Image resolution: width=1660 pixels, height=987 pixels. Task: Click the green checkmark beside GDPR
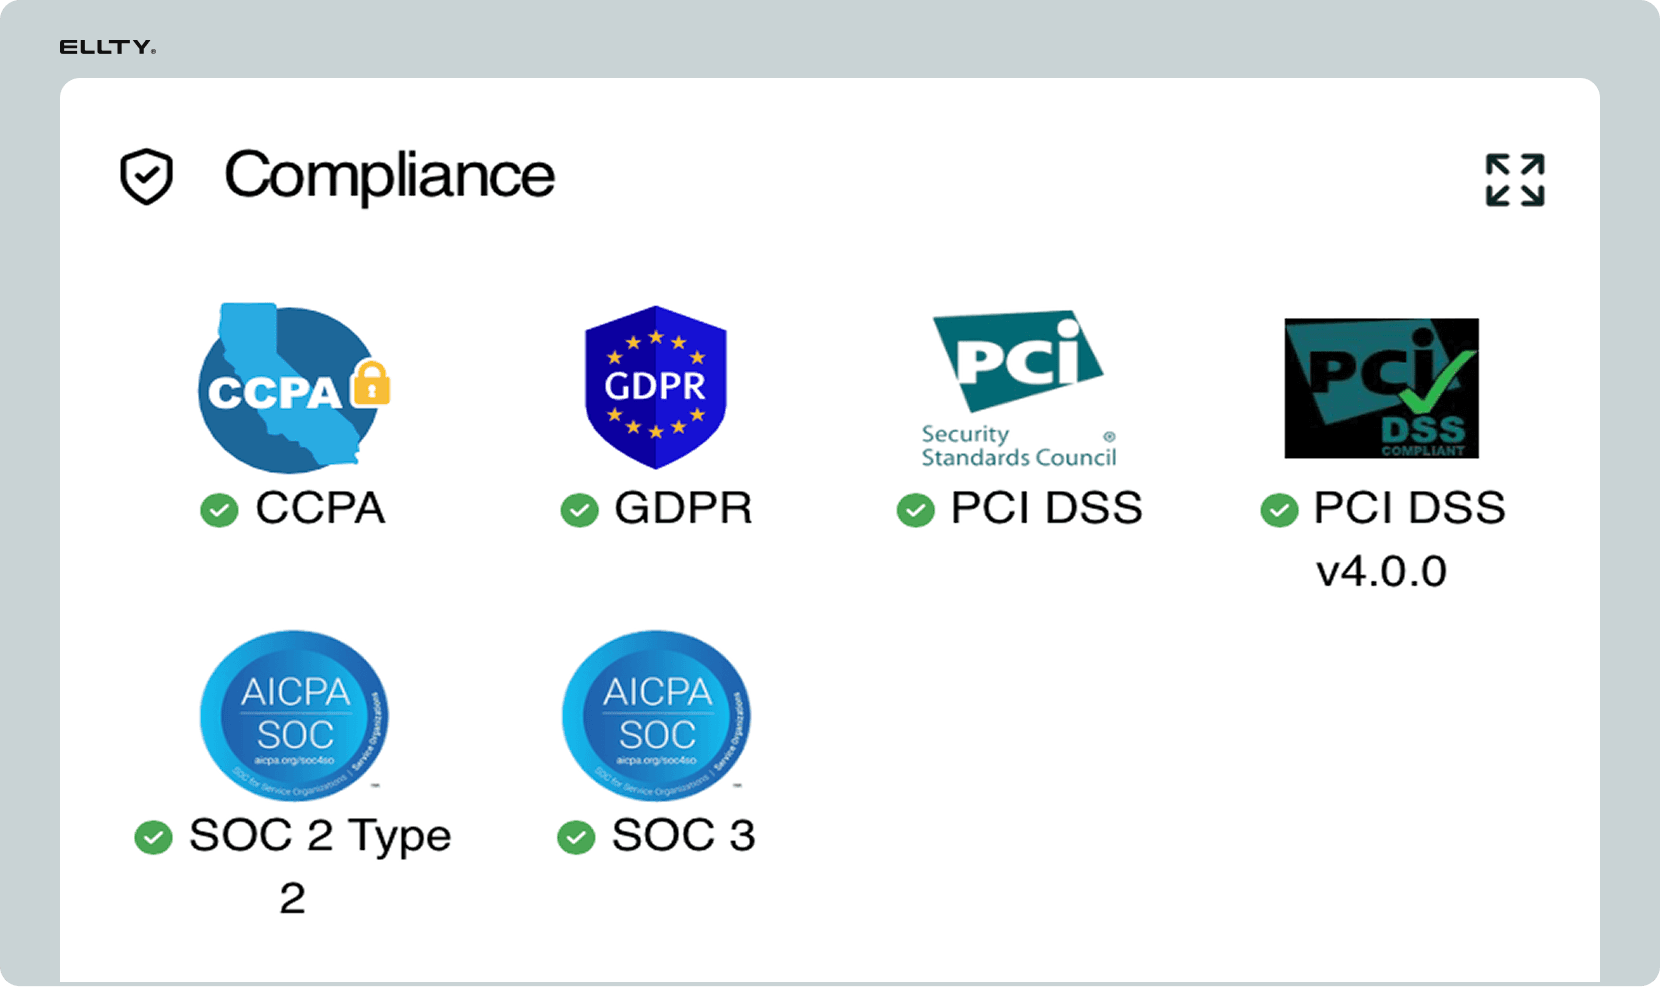click(x=579, y=510)
